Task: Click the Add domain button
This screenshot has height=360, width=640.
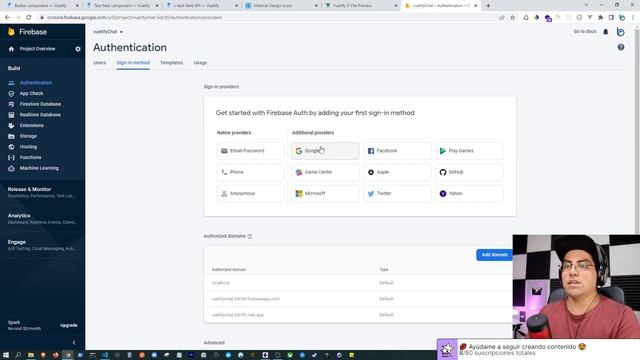Action: [494, 255]
